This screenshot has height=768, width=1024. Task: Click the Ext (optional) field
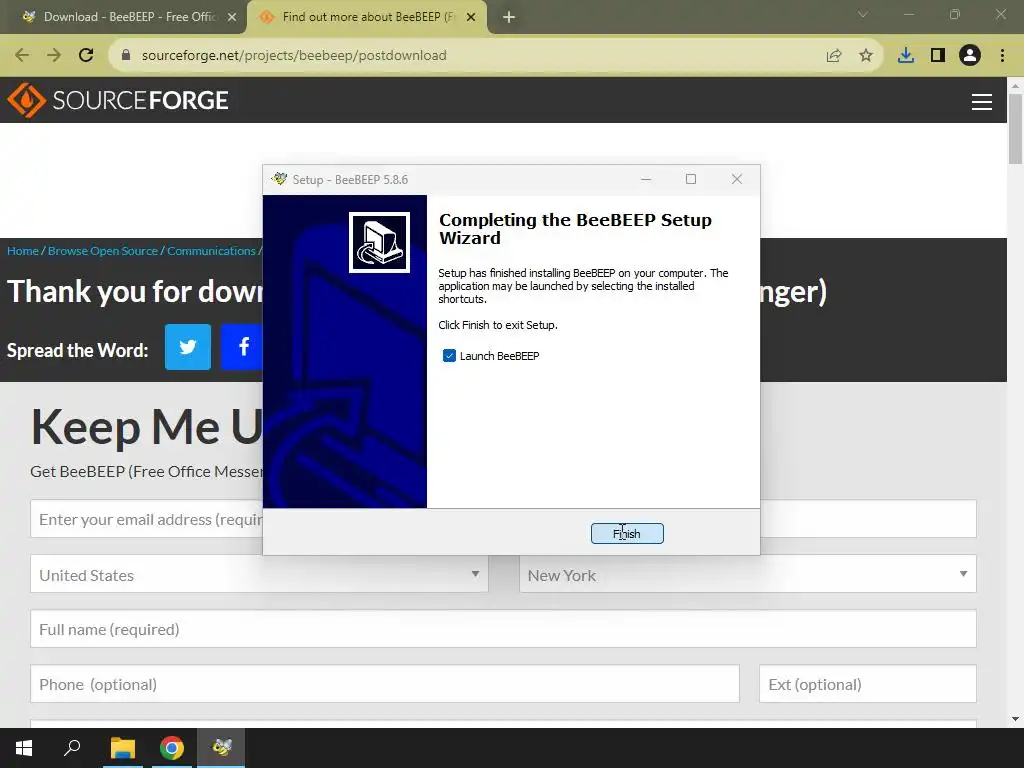click(x=868, y=684)
